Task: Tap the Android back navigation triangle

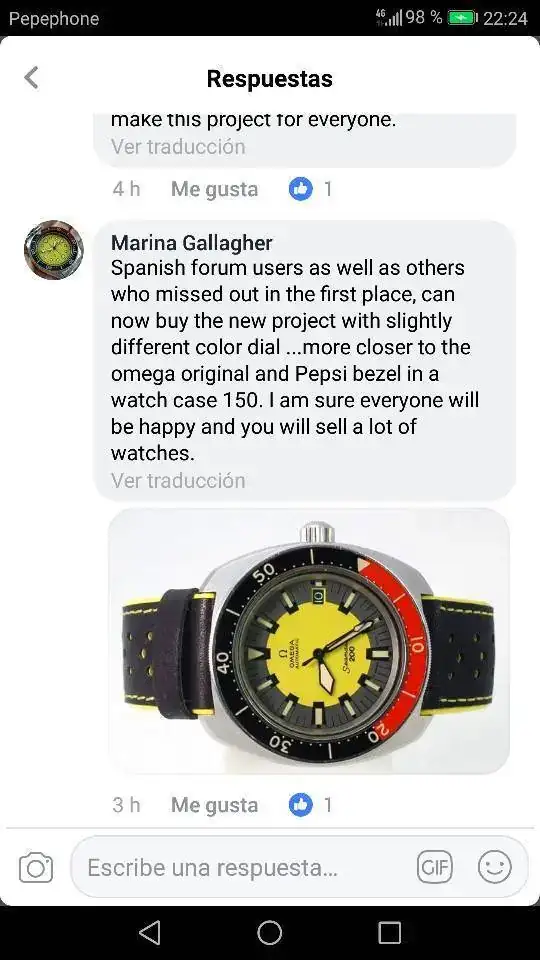Action: [x=149, y=933]
